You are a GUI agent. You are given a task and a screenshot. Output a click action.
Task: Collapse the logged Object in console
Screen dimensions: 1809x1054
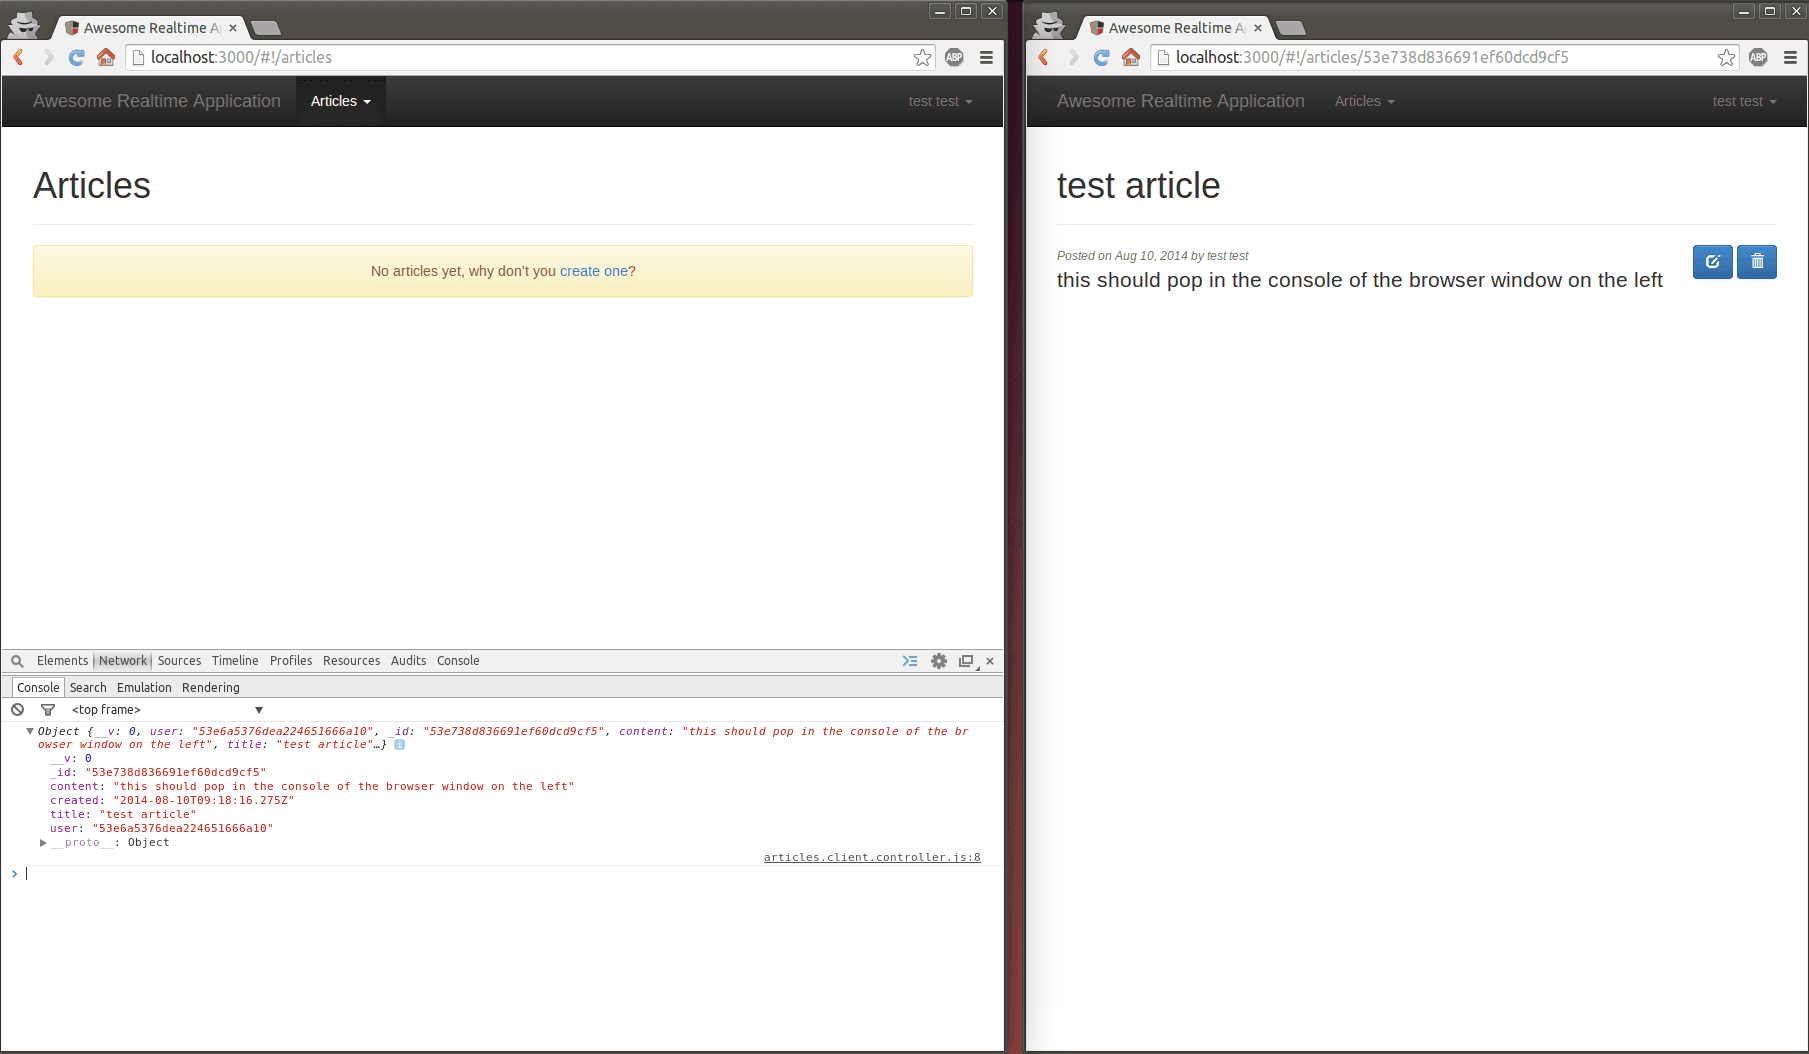30,731
